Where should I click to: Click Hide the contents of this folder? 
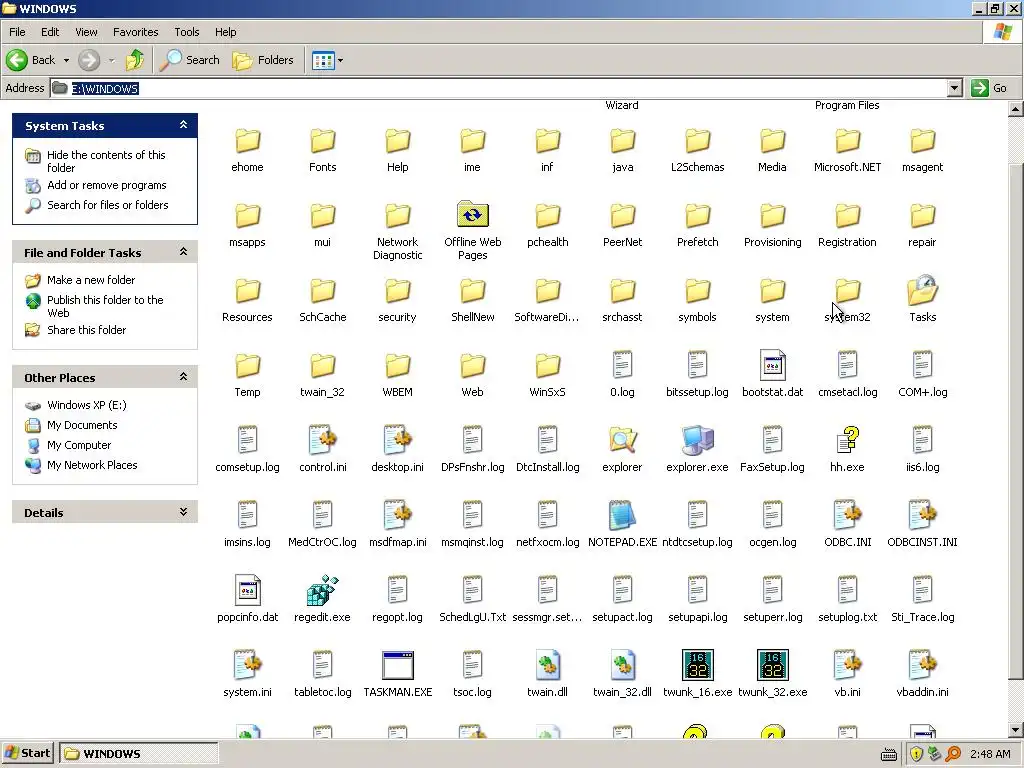tap(106, 161)
